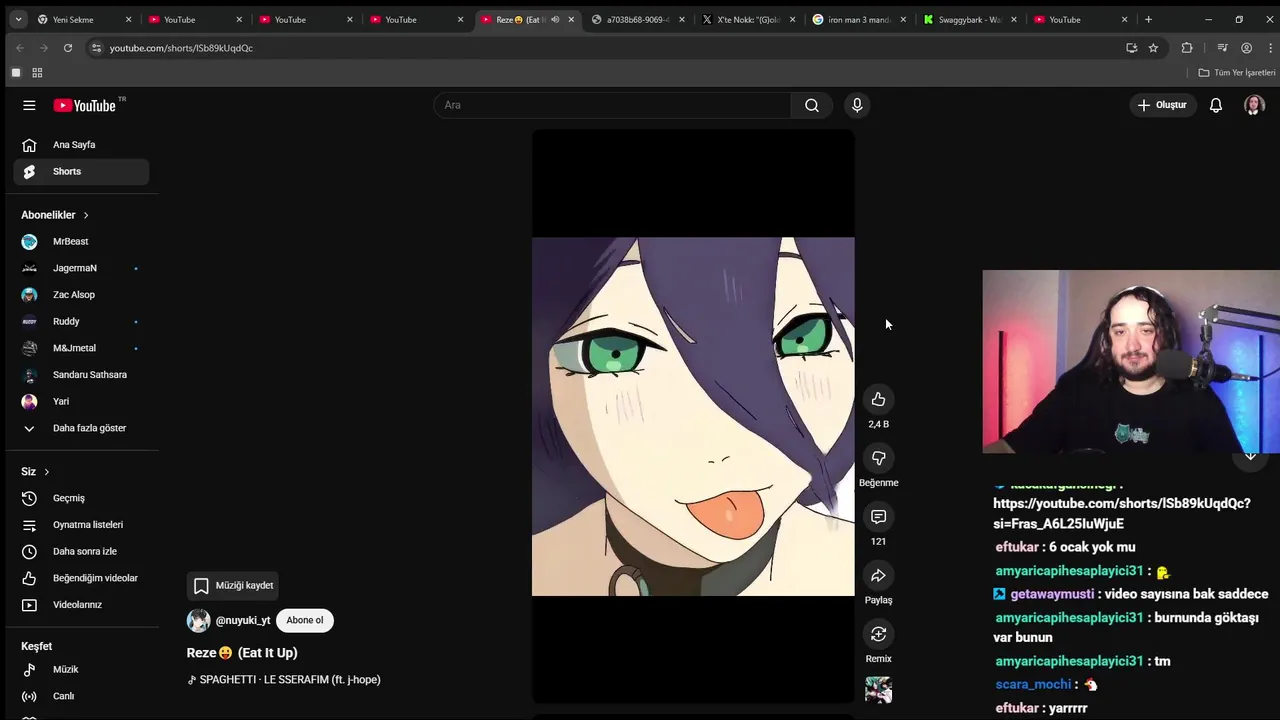Open media controls icon in toolbar
This screenshot has width=1280, height=720.
pyautogui.click(x=1222, y=48)
